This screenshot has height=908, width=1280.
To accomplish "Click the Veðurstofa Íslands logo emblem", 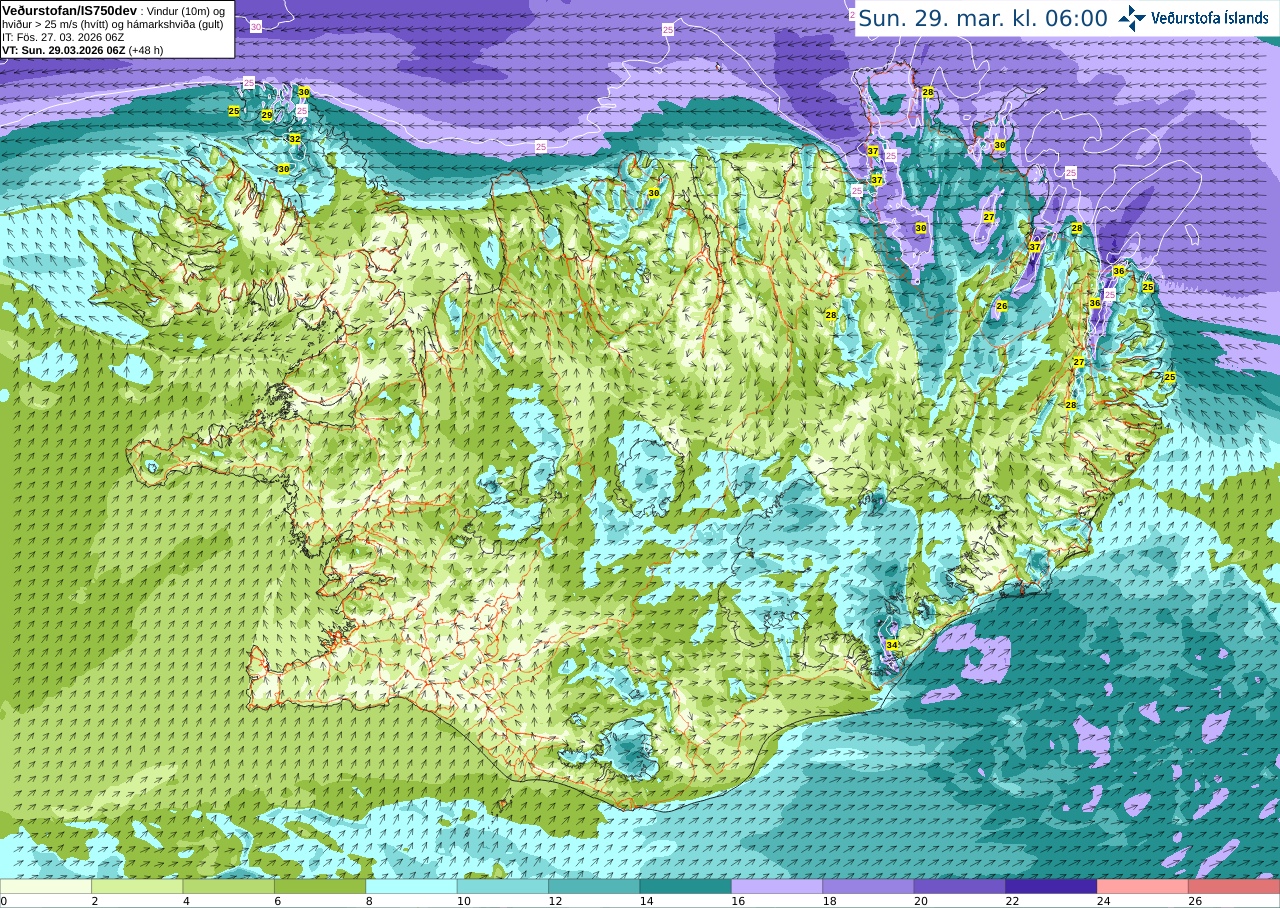I will (x=1132, y=18).
